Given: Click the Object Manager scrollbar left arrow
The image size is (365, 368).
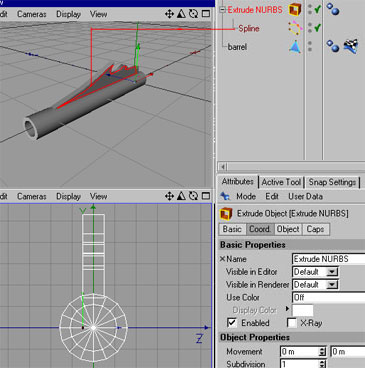Looking at the screenshot, I should [x=223, y=166].
